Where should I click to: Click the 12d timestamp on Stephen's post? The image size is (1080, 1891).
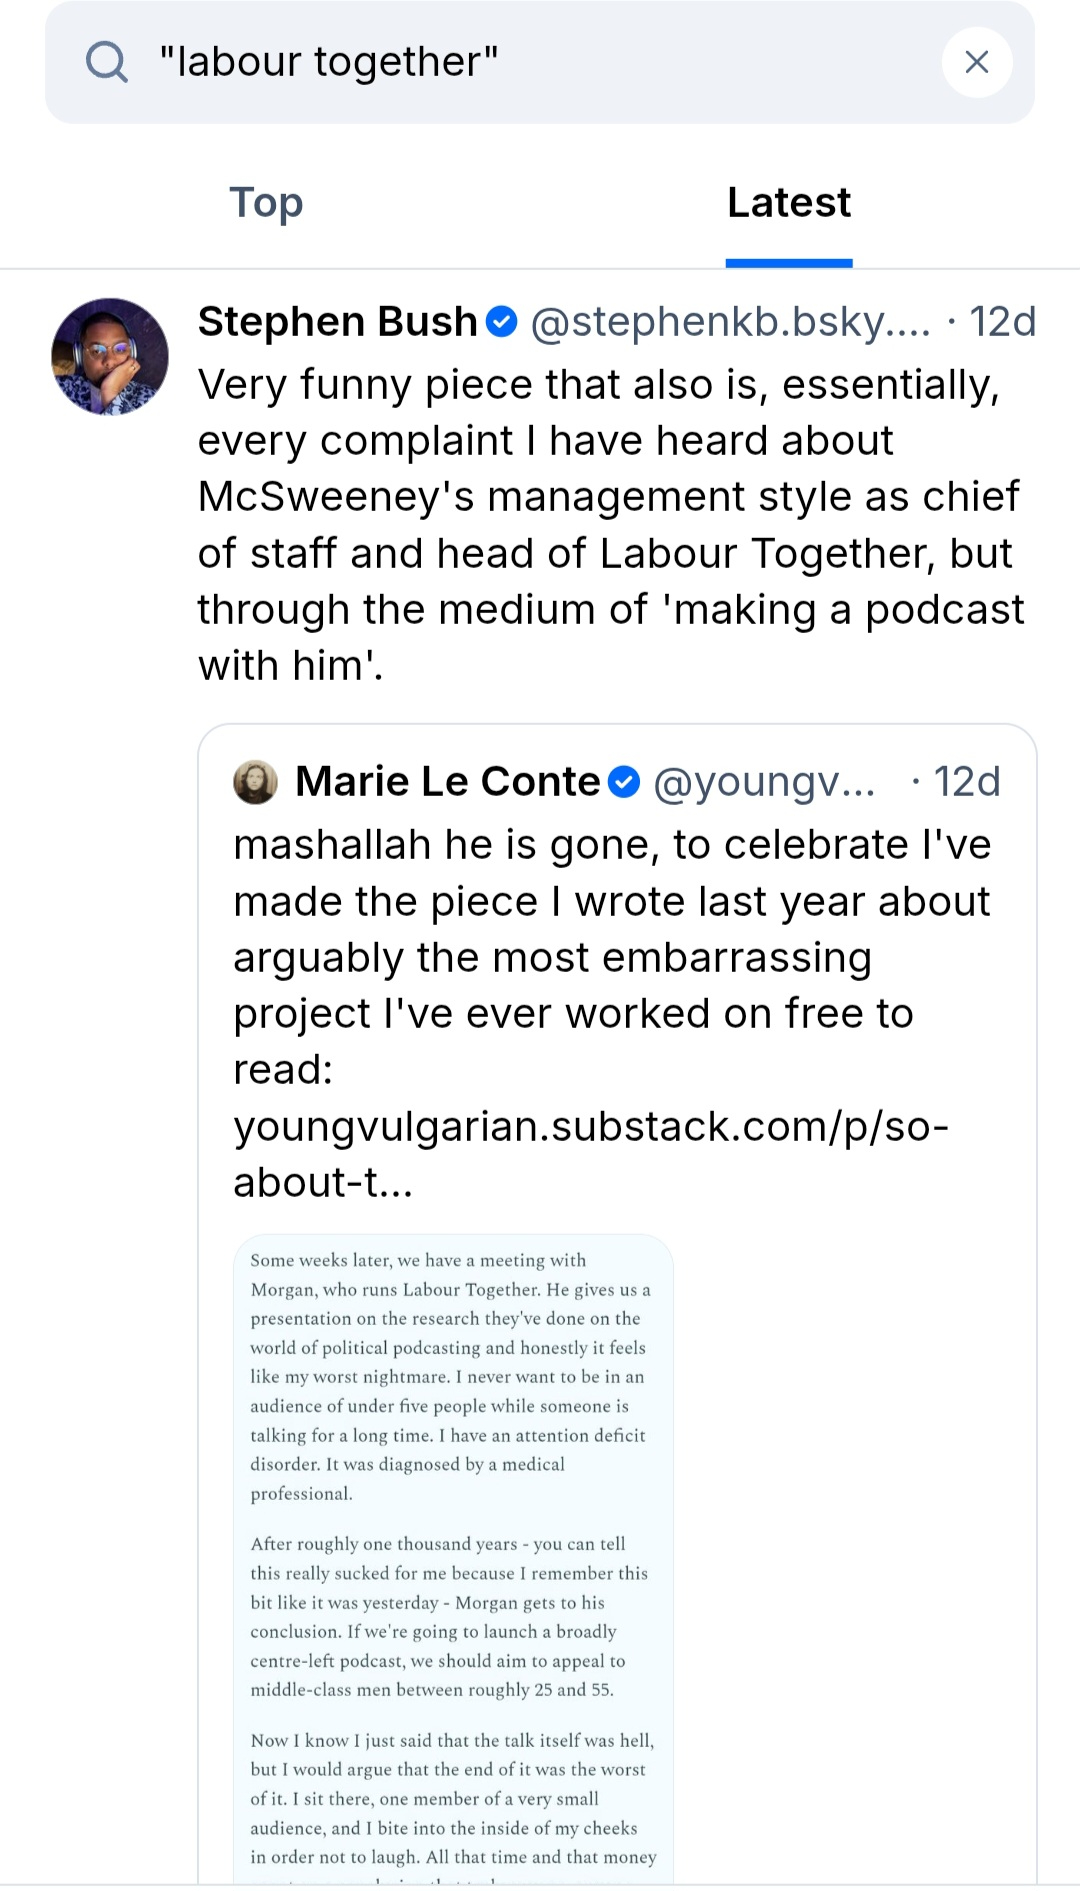(x=1002, y=322)
